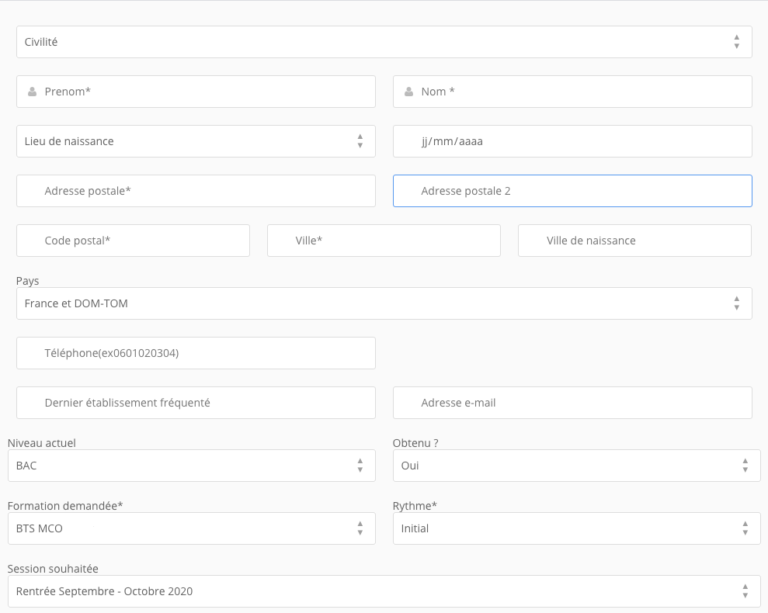Select the Formation demandée BTS MCO dropdown

pyautogui.click(x=192, y=528)
